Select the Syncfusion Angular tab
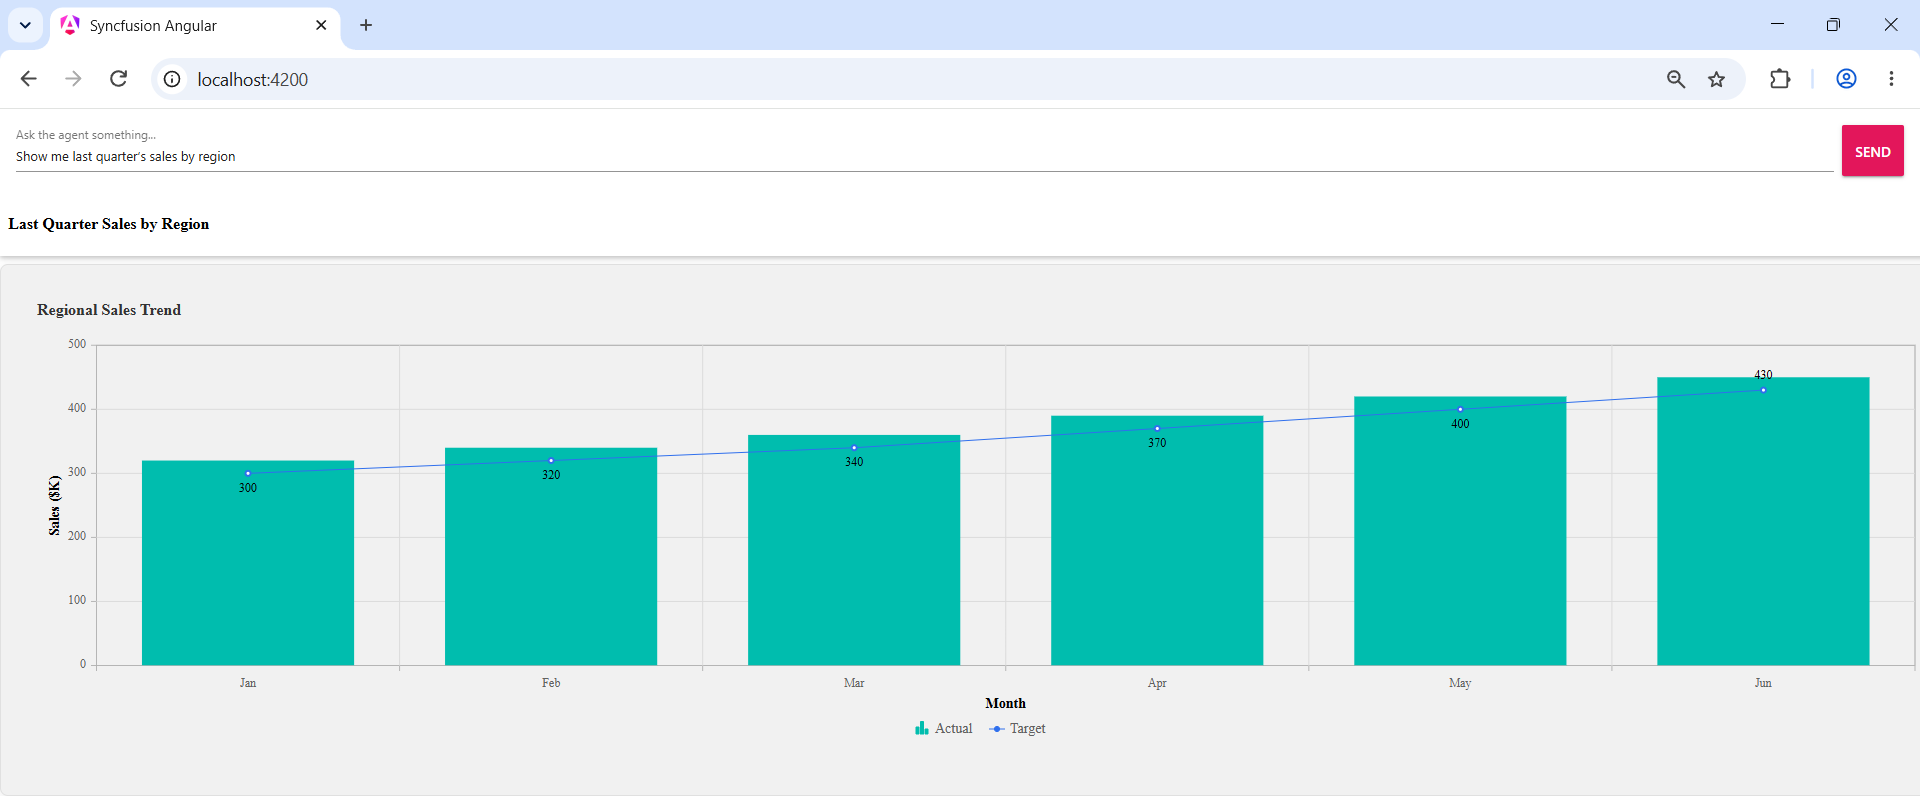Image resolution: width=1920 pixels, height=808 pixels. (194, 26)
